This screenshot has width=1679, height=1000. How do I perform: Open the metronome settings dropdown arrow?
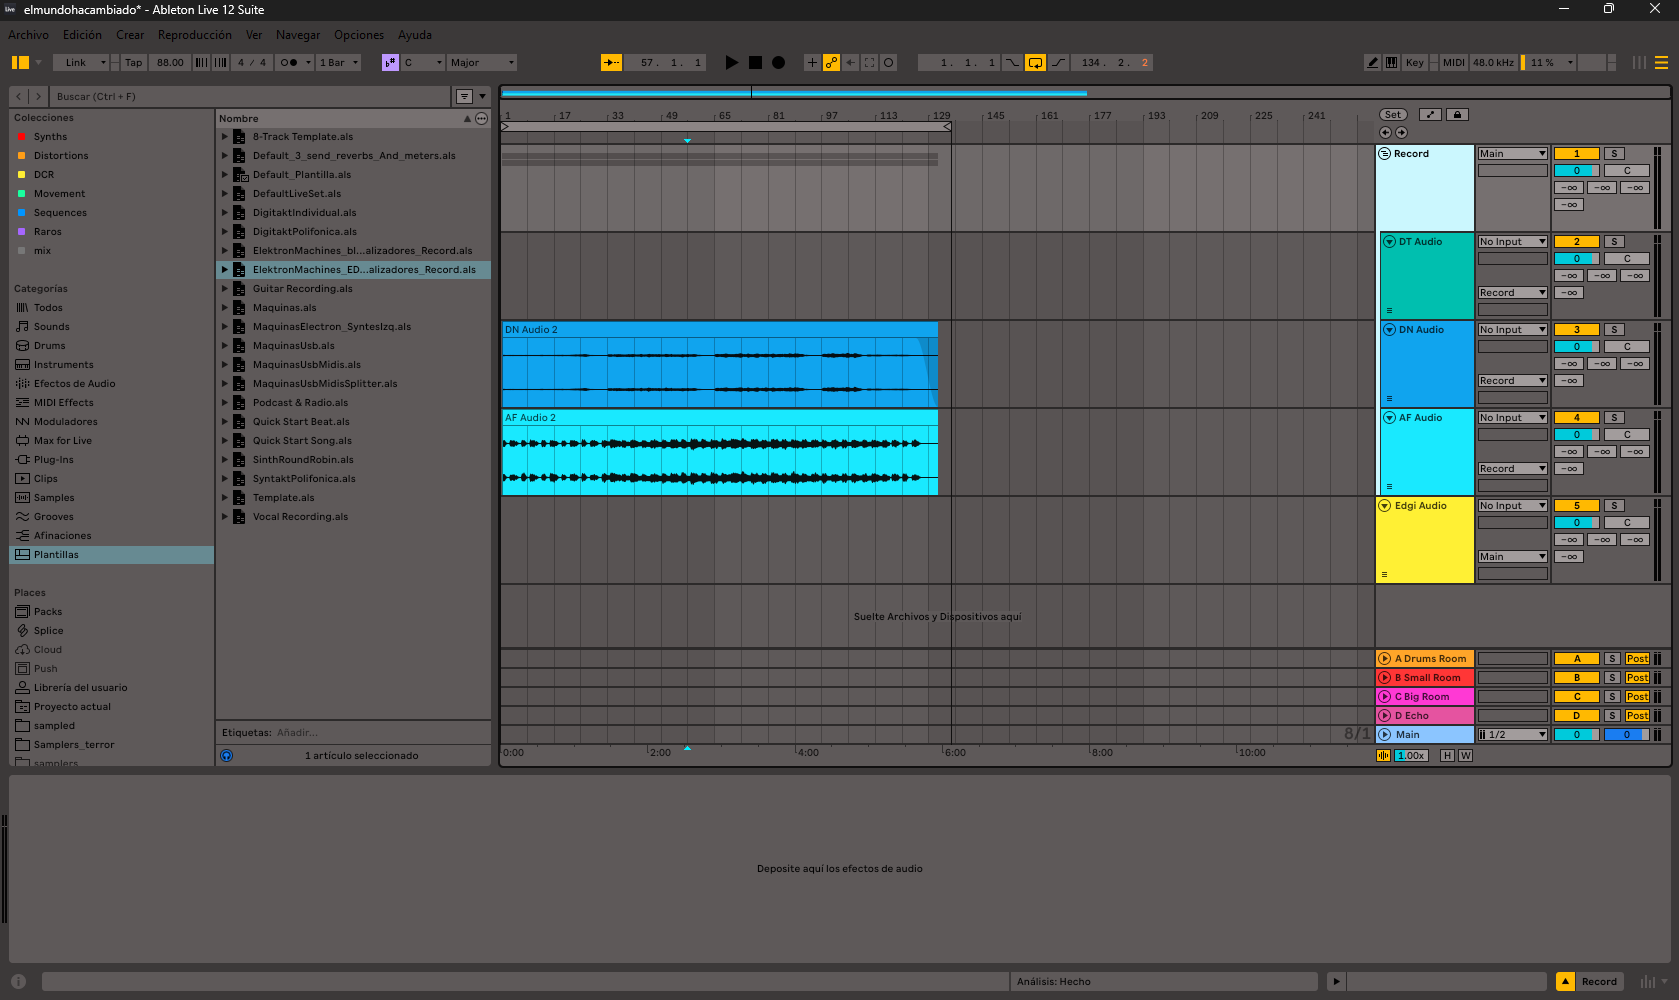click(308, 62)
